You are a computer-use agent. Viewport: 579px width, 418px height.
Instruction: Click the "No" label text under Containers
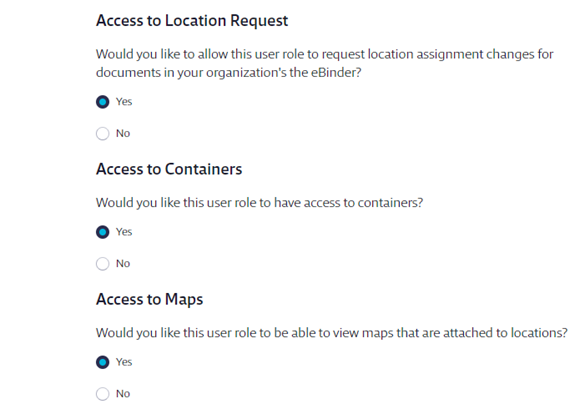click(123, 264)
